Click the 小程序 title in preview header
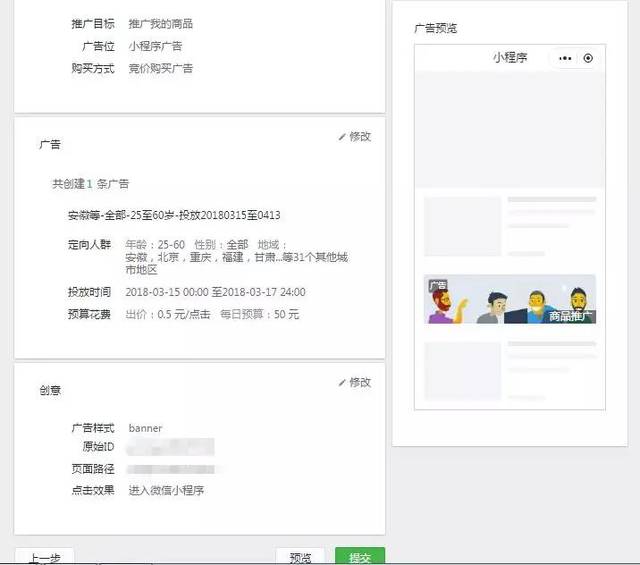 pos(510,58)
